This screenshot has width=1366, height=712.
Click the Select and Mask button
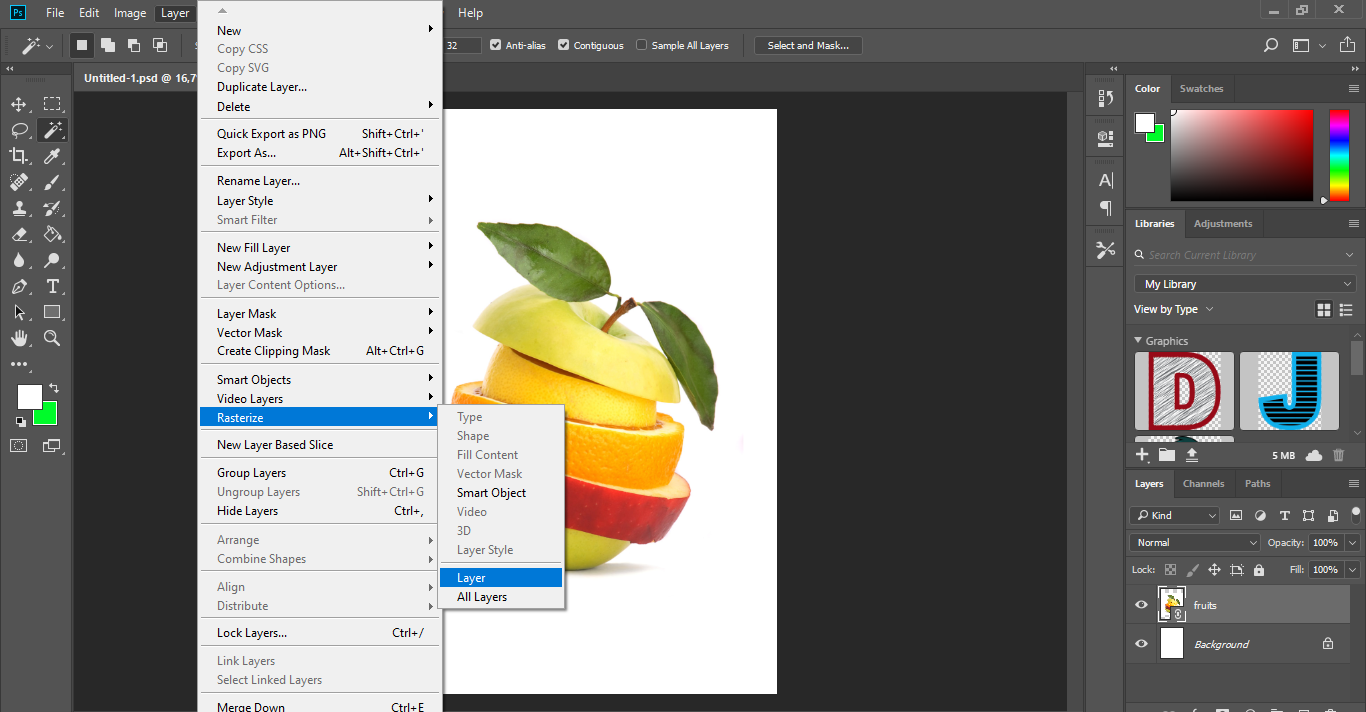pyautogui.click(x=808, y=45)
